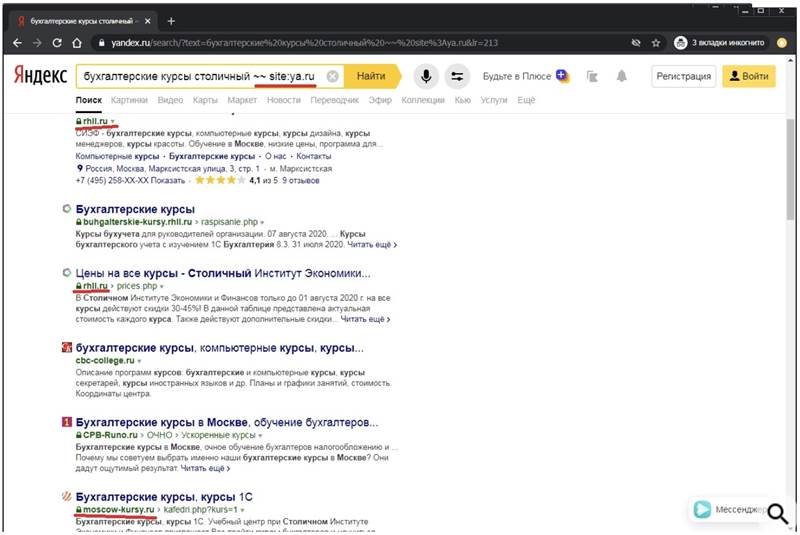This screenshot has height=535, width=800.
Task: Click the Яндекс logo
Action: [40, 75]
